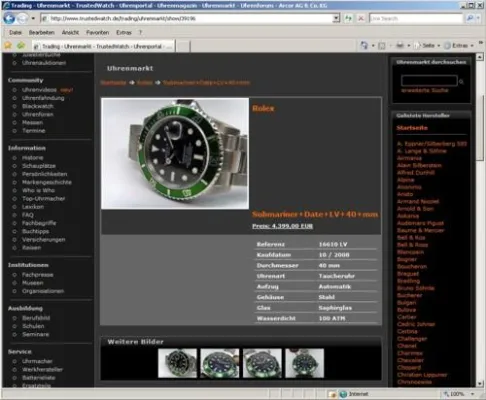The image size is (486, 400).
Task: Show more command bar items chevron
Action: [x=481, y=43]
